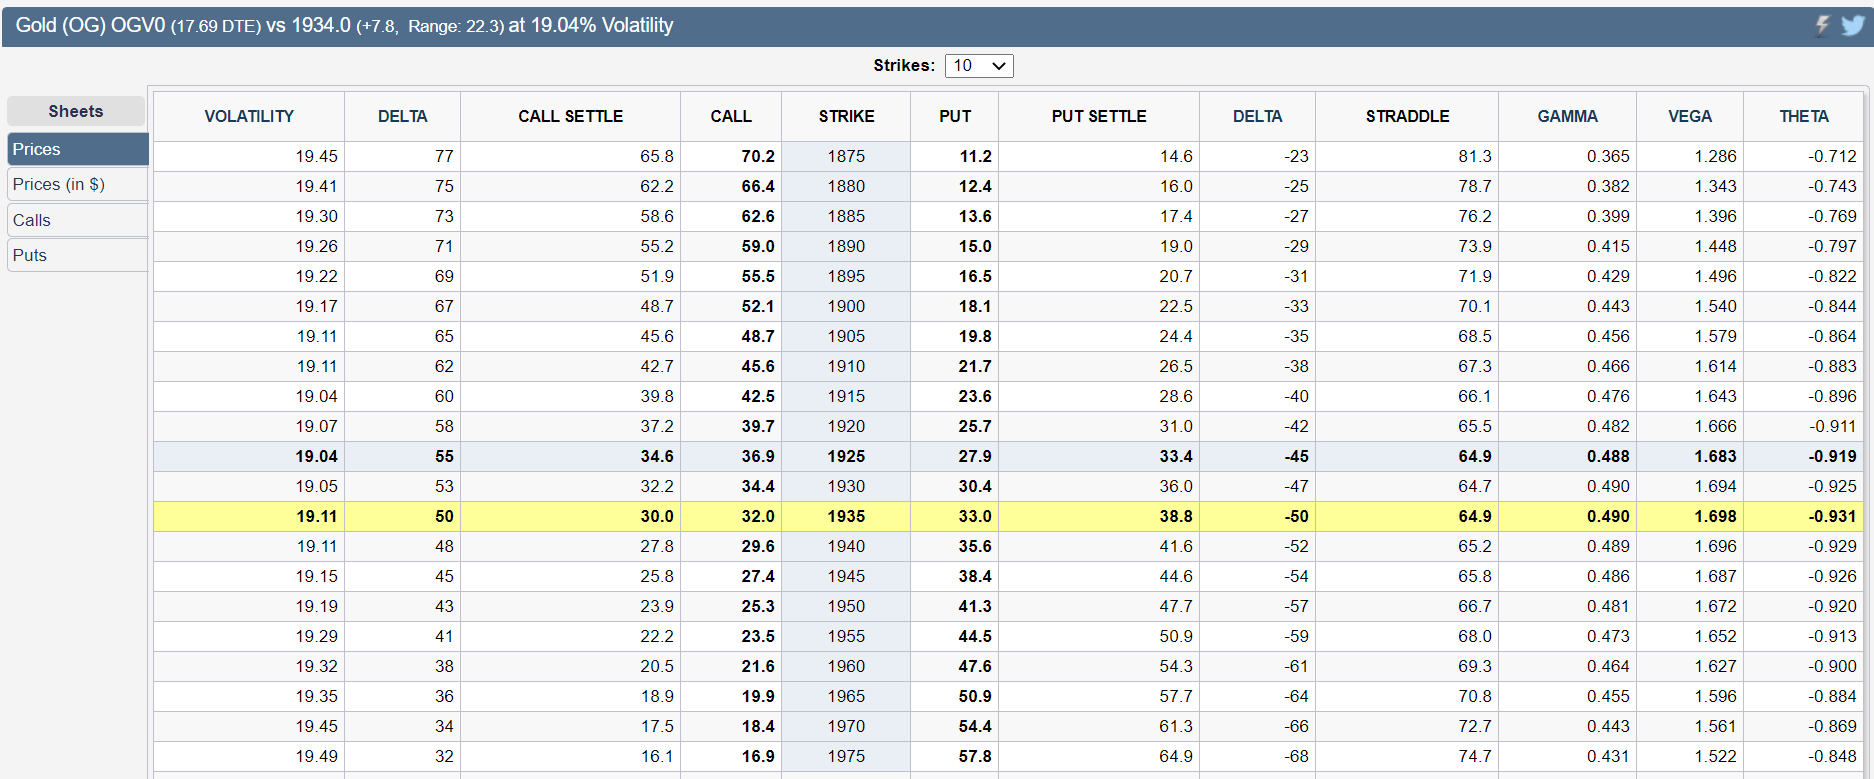Image resolution: width=1874 pixels, height=779 pixels.
Task: Click put price 57.8
Action: click(x=975, y=756)
